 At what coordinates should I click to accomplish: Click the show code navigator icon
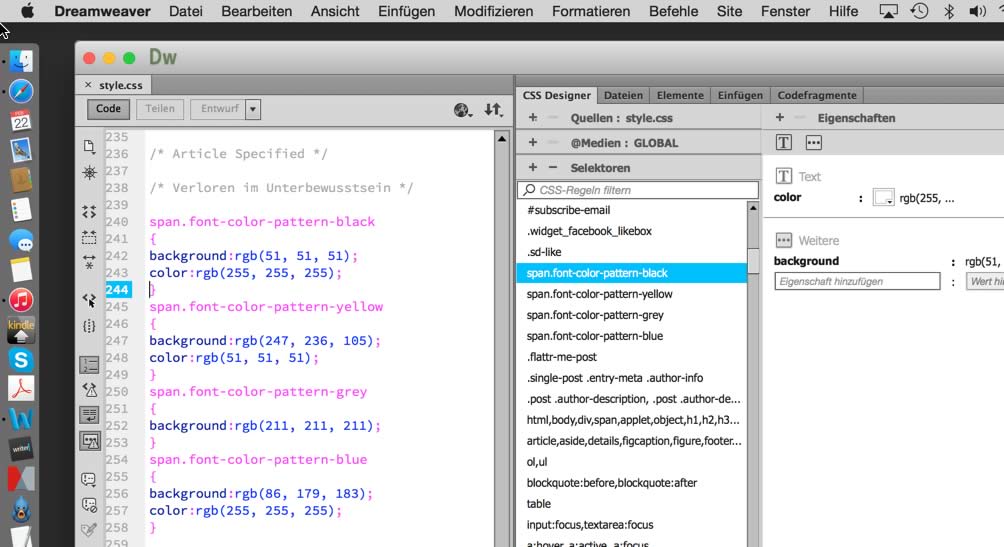(x=90, y=173)
